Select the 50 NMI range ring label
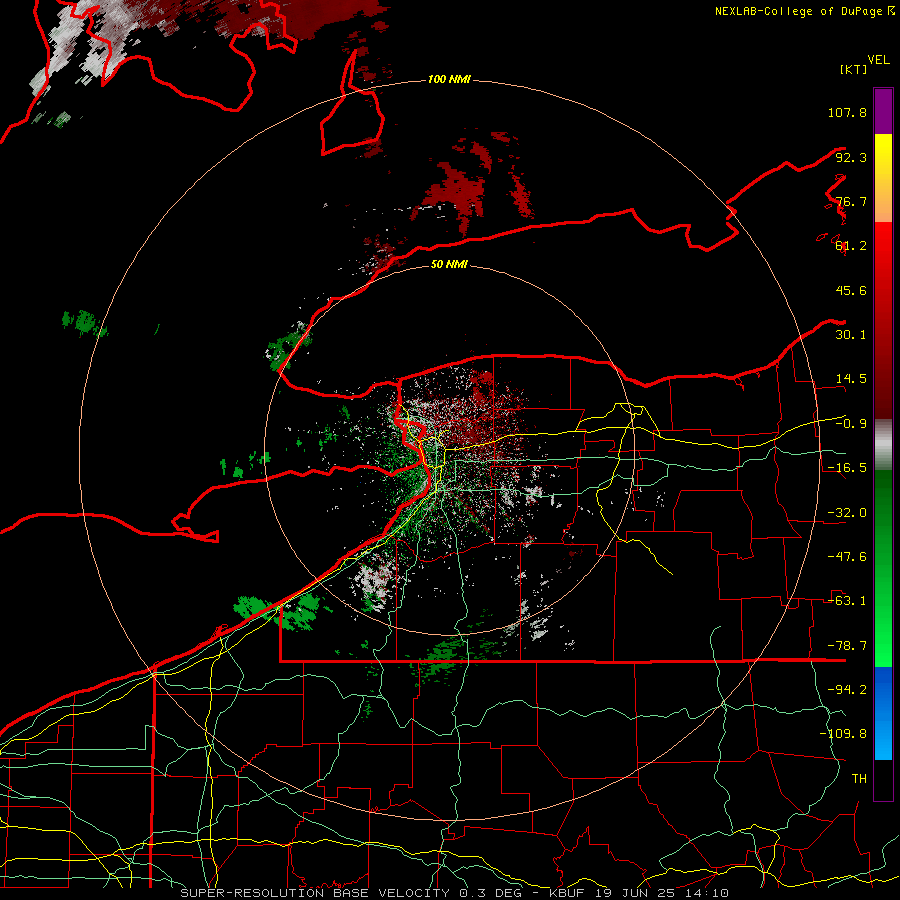The height and width of the screenshot is (900, 900). click(449, 264)
